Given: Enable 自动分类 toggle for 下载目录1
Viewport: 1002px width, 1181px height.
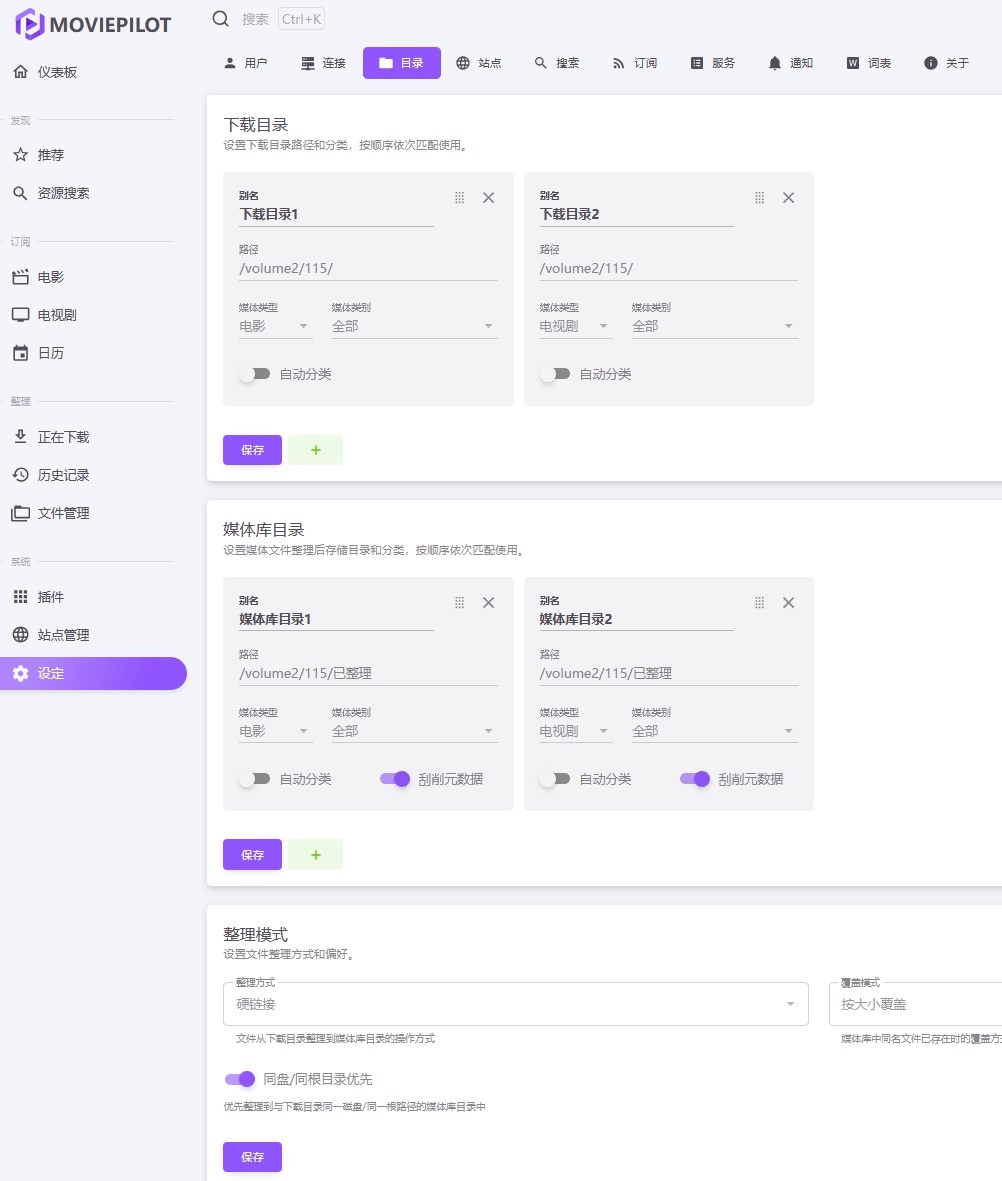Looking at the screenshot, I should [x=255, y=374].
